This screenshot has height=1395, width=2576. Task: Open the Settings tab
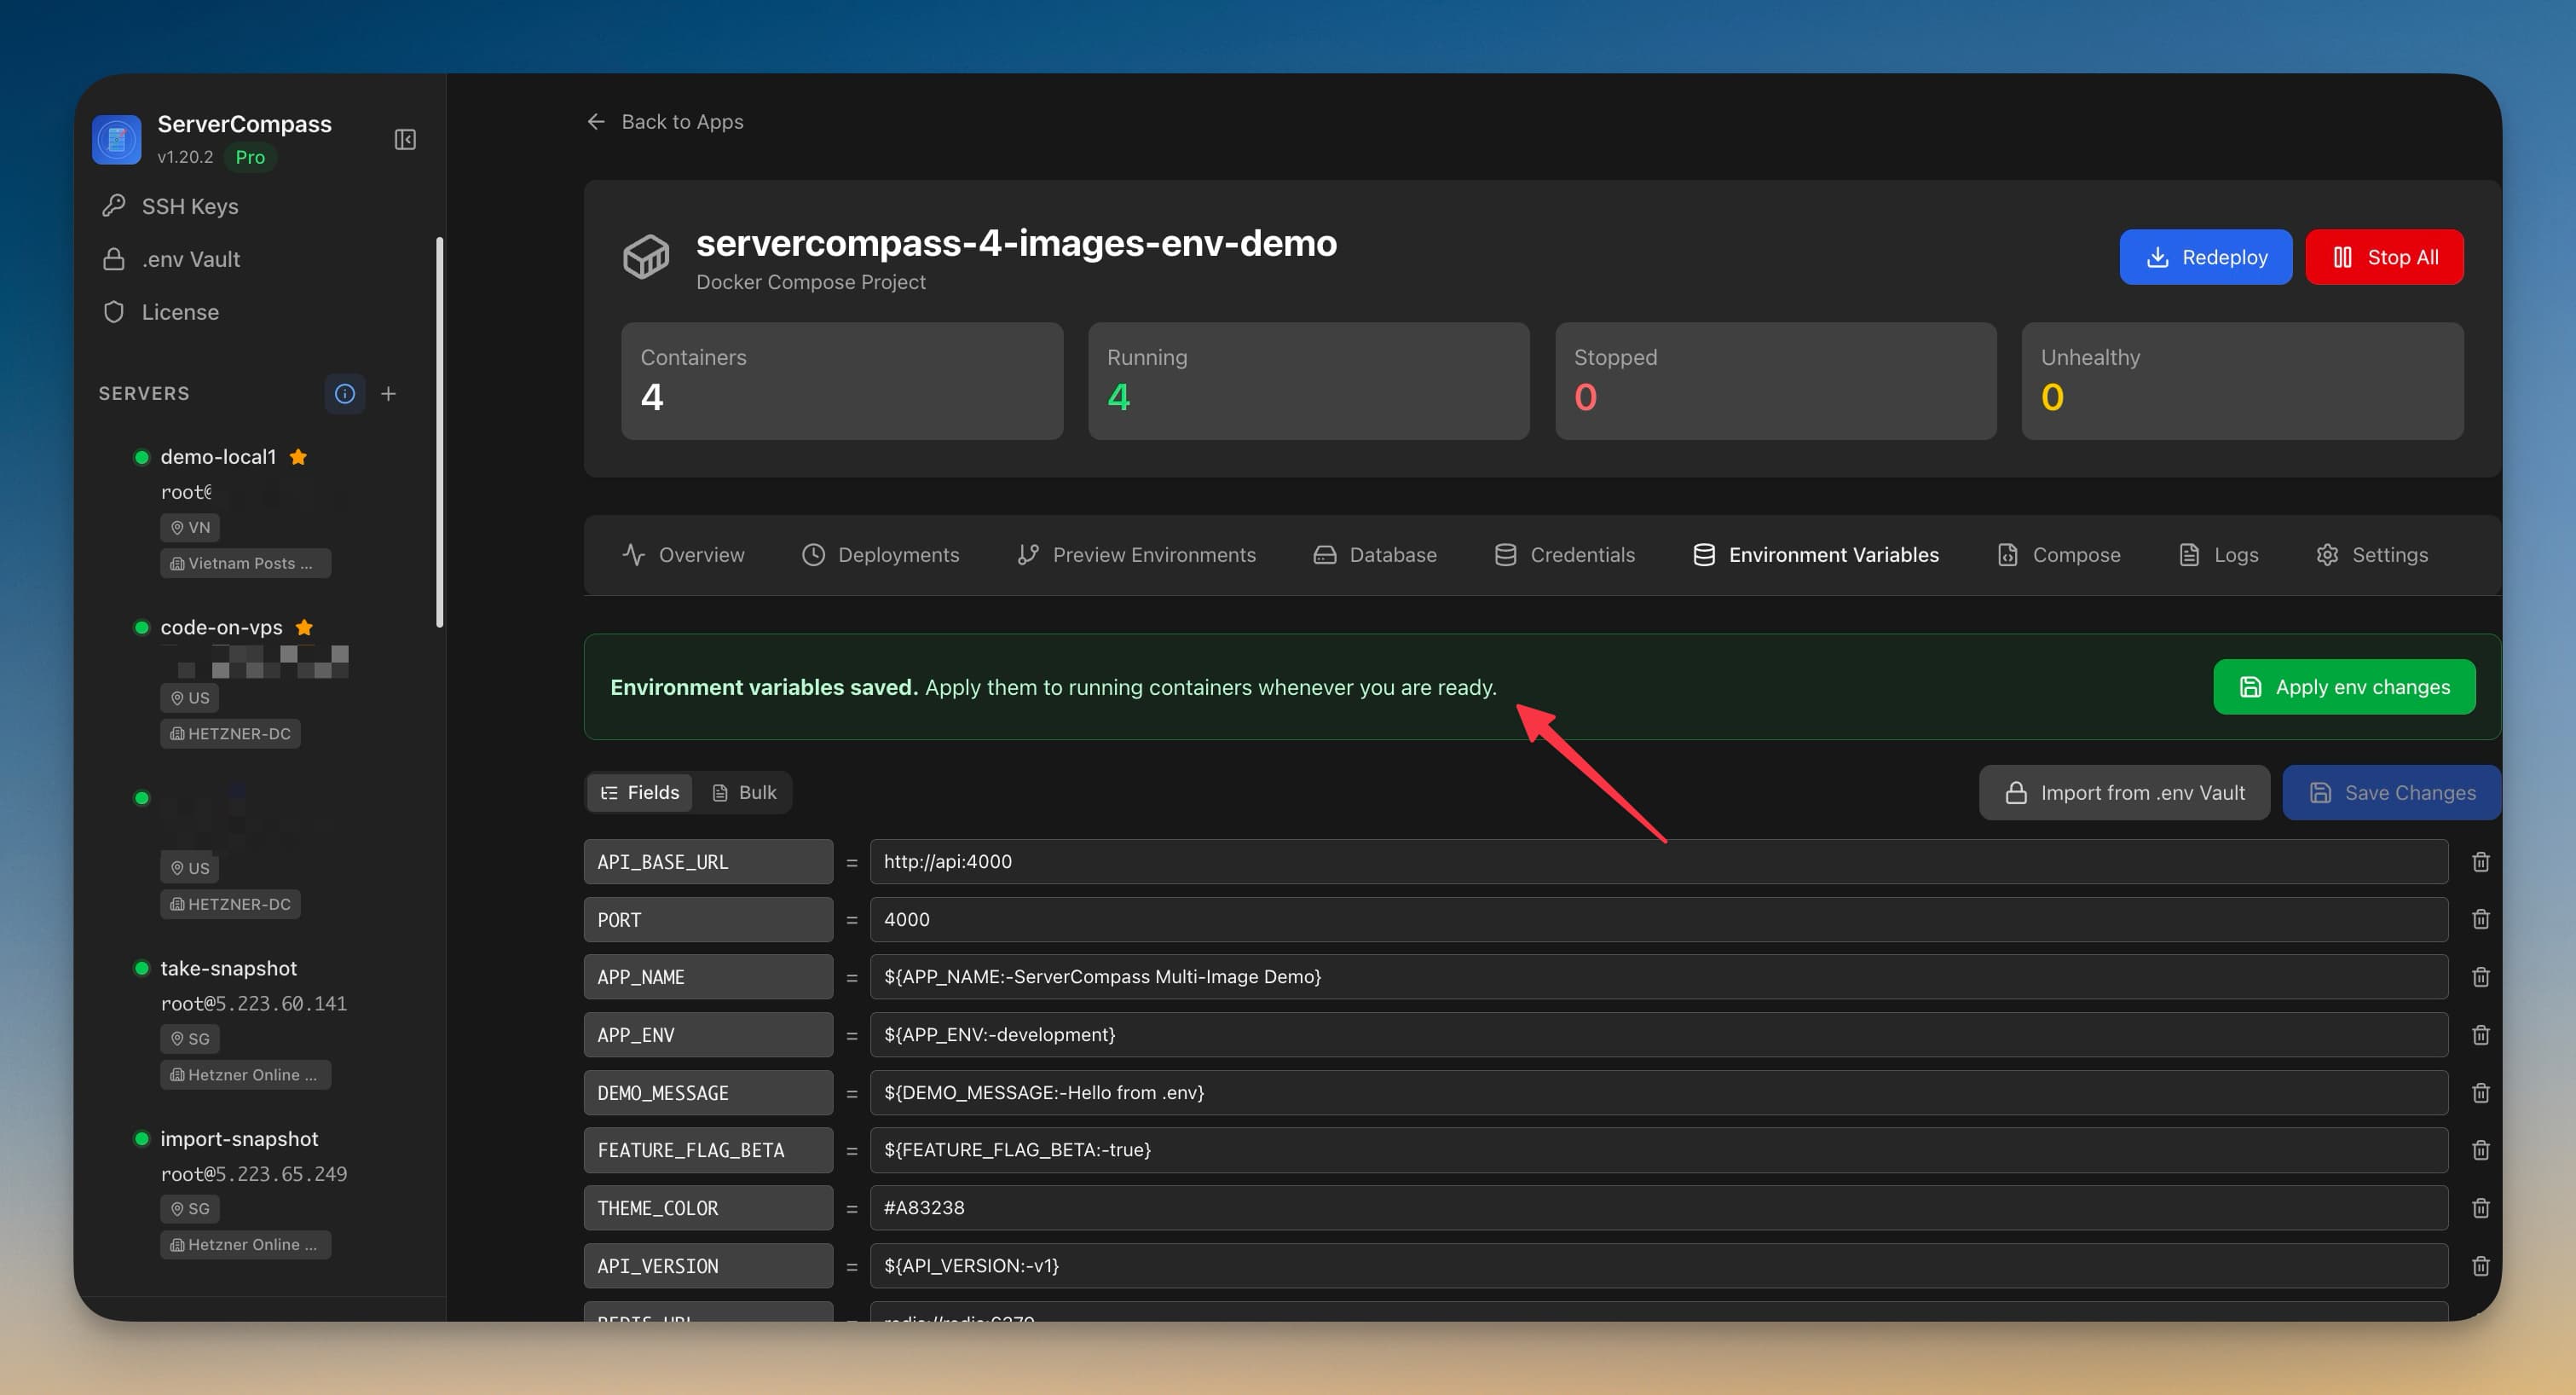(2371, 554)
